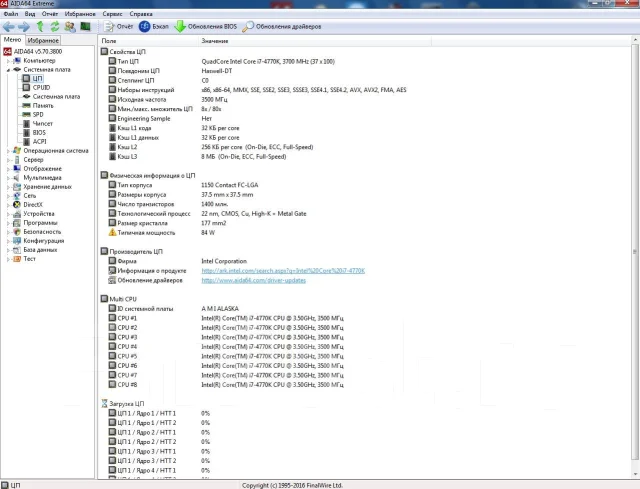Expand the Хранение данных node
Viewport: 640px width, 489px height.
coord(8,187)
